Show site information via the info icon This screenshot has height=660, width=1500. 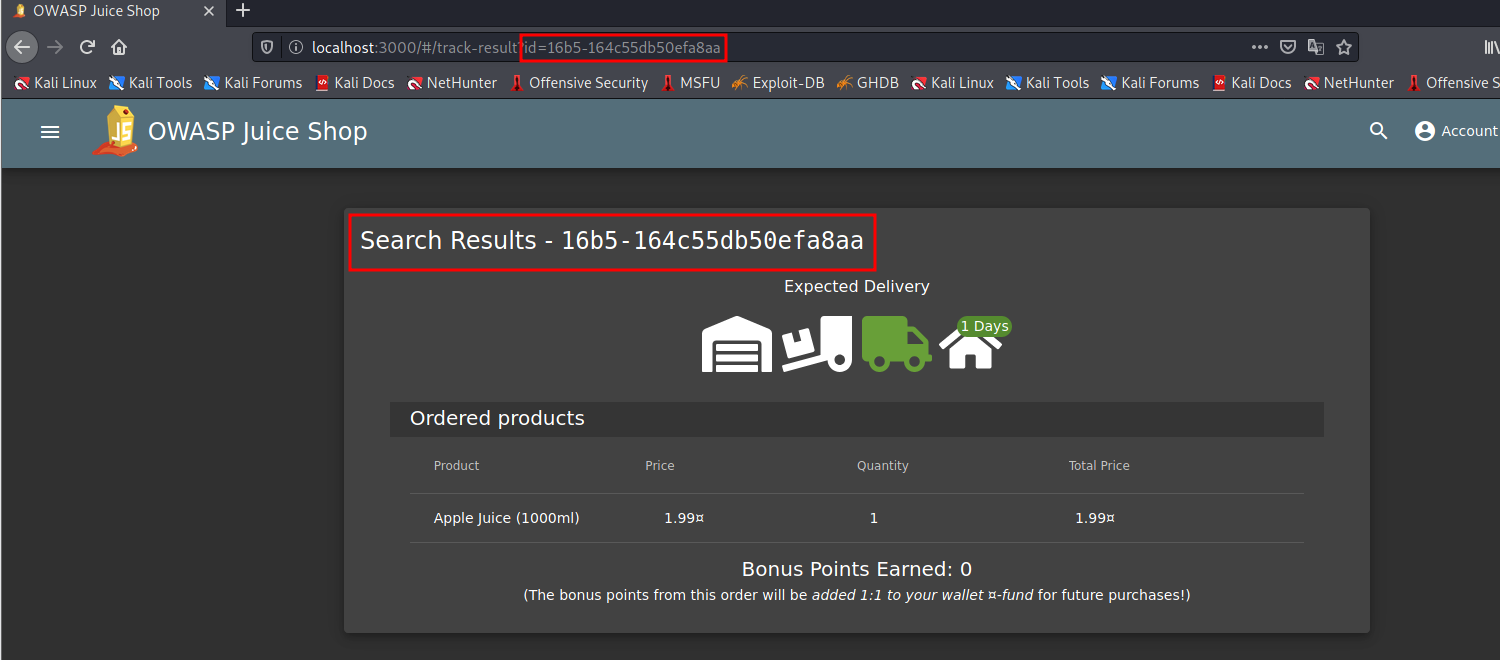295,47
